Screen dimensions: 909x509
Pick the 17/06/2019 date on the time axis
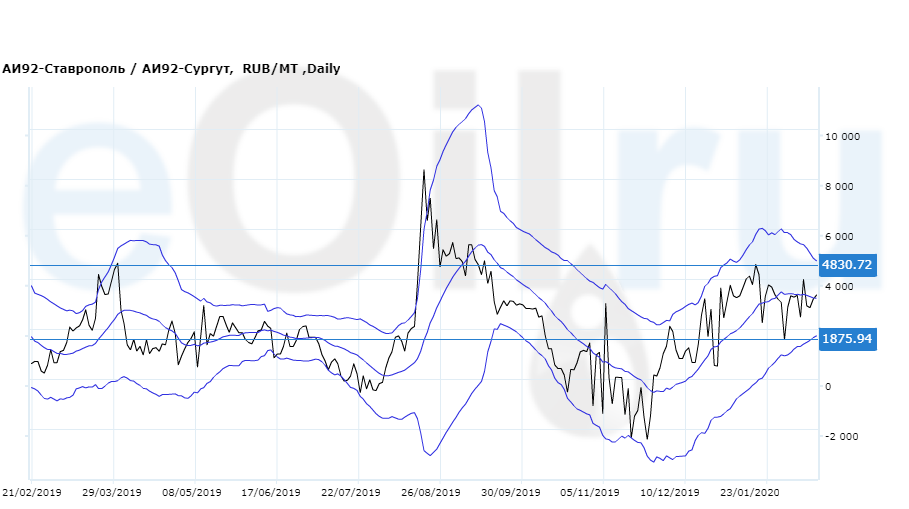pos(271,493)
